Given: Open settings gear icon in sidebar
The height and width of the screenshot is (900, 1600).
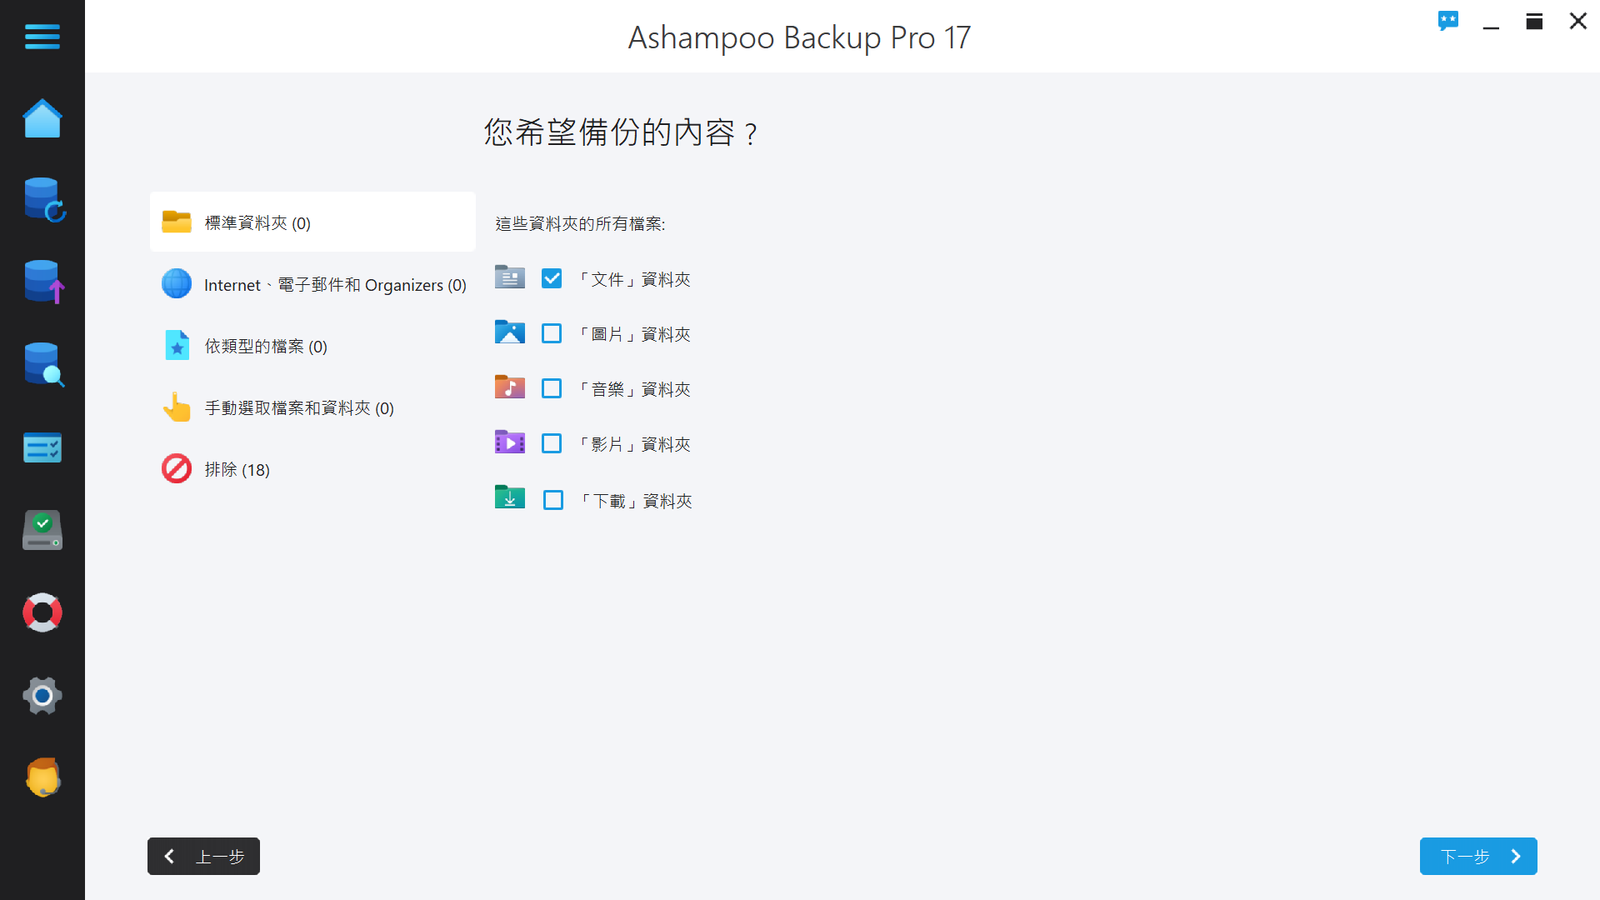Looking at the screenshot, I should pos(42,695).
